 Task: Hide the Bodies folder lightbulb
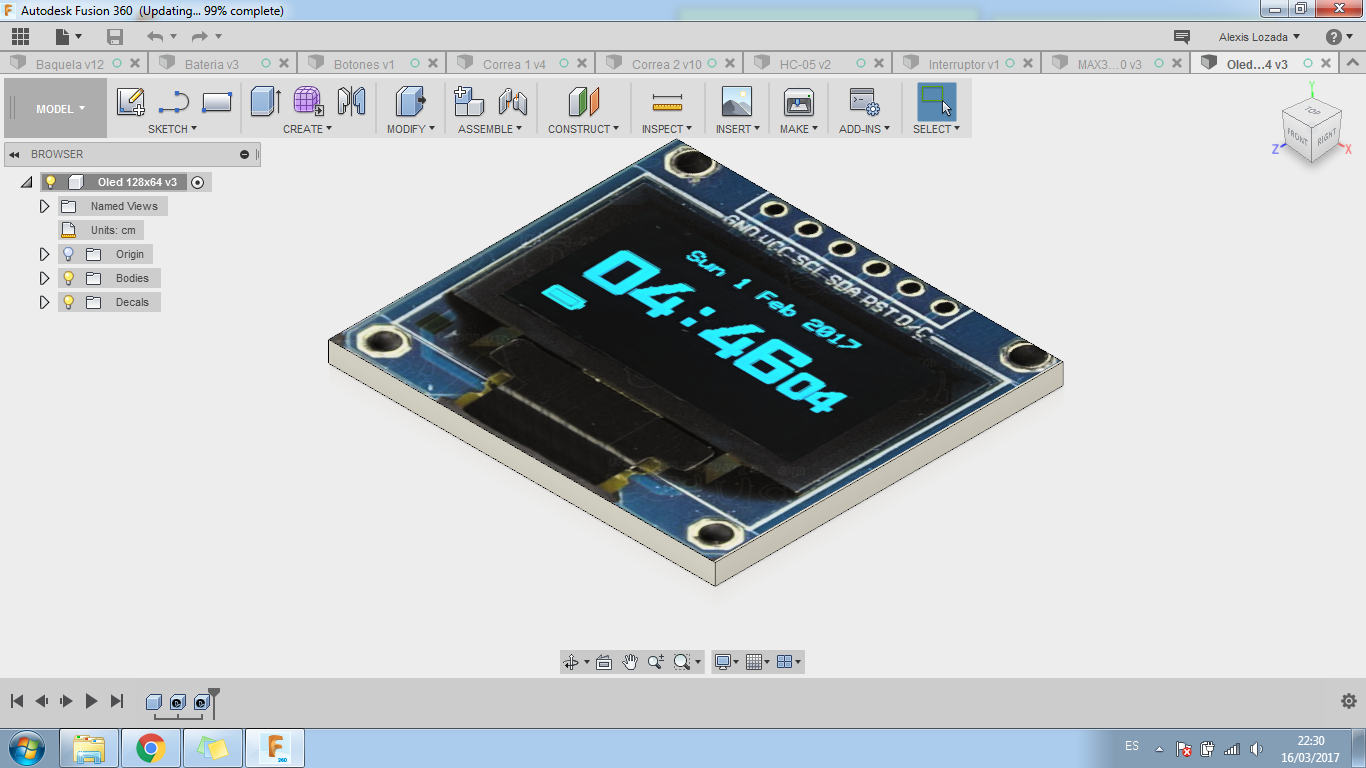(x=67, y=278)
